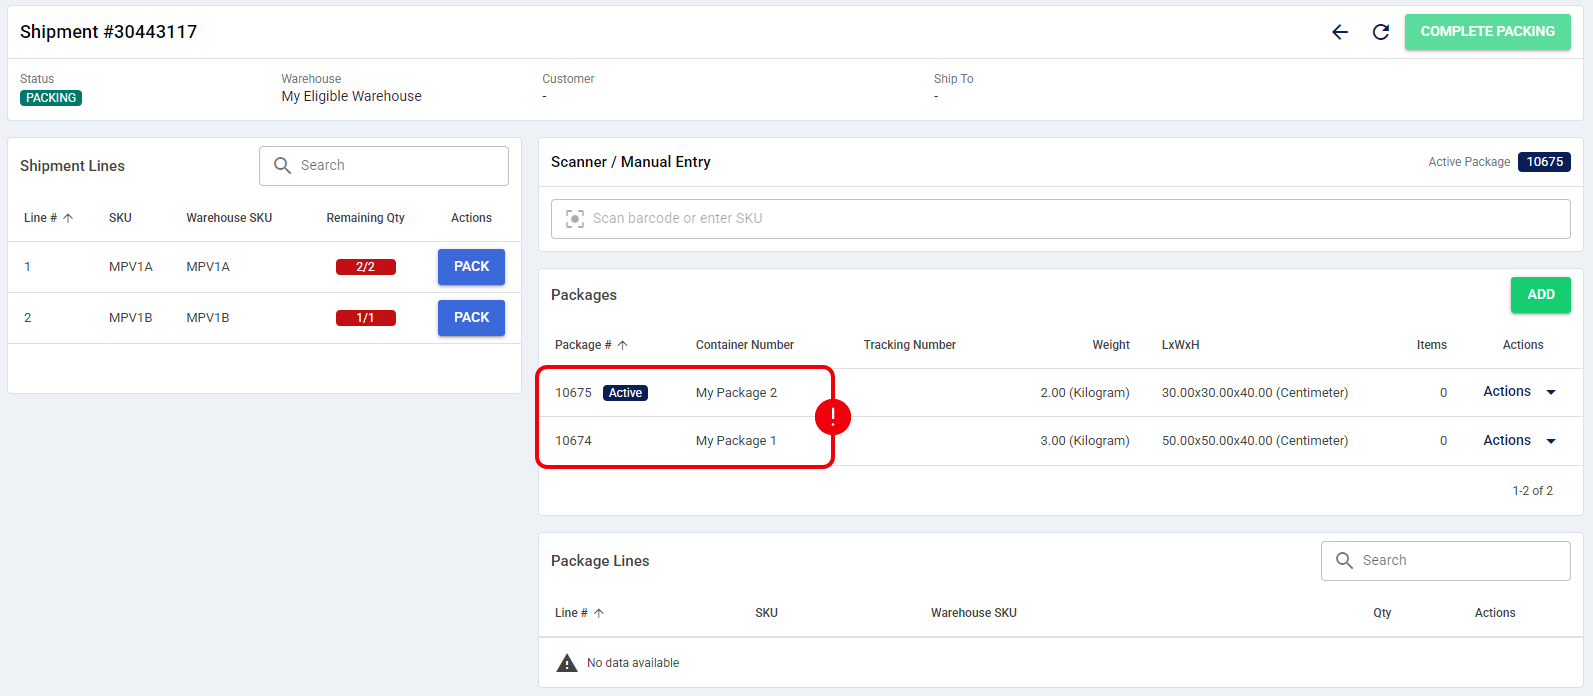Select package number 10675

[x=573, y=393]
